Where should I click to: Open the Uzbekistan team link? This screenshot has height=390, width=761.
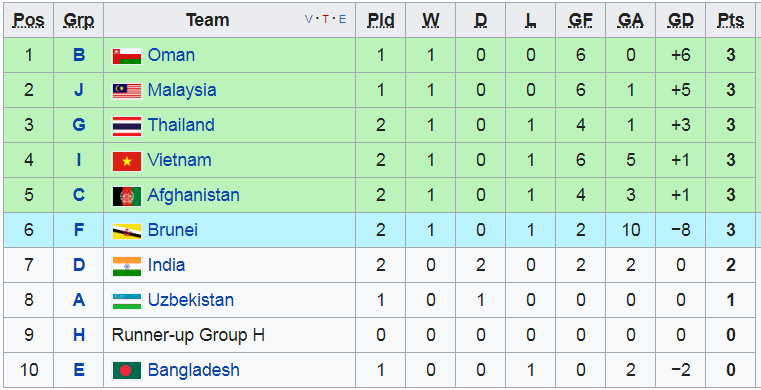(191, 300)
